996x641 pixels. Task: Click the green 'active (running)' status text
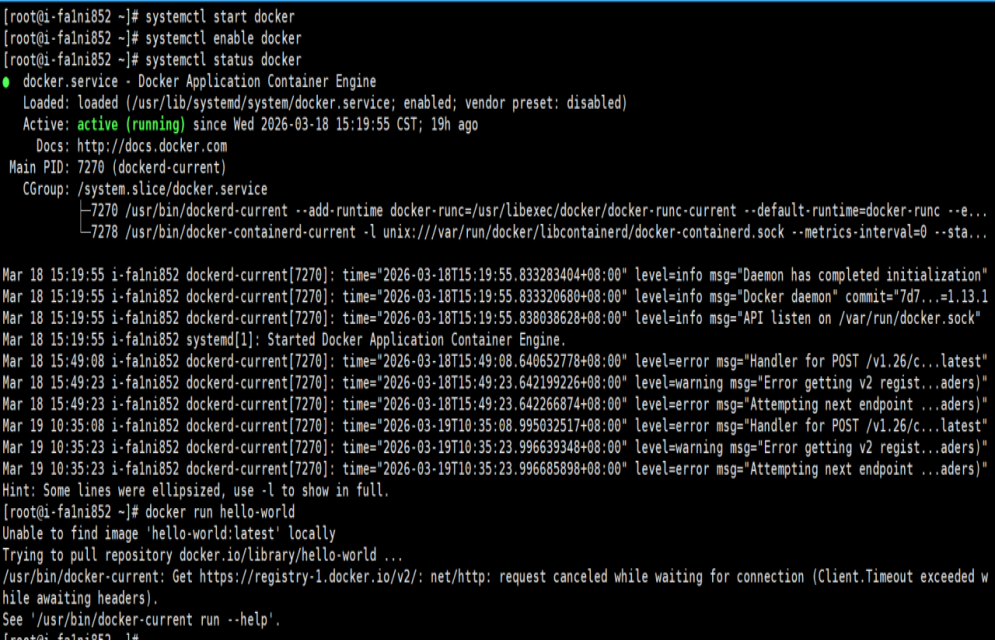click(x=131, y=125)
